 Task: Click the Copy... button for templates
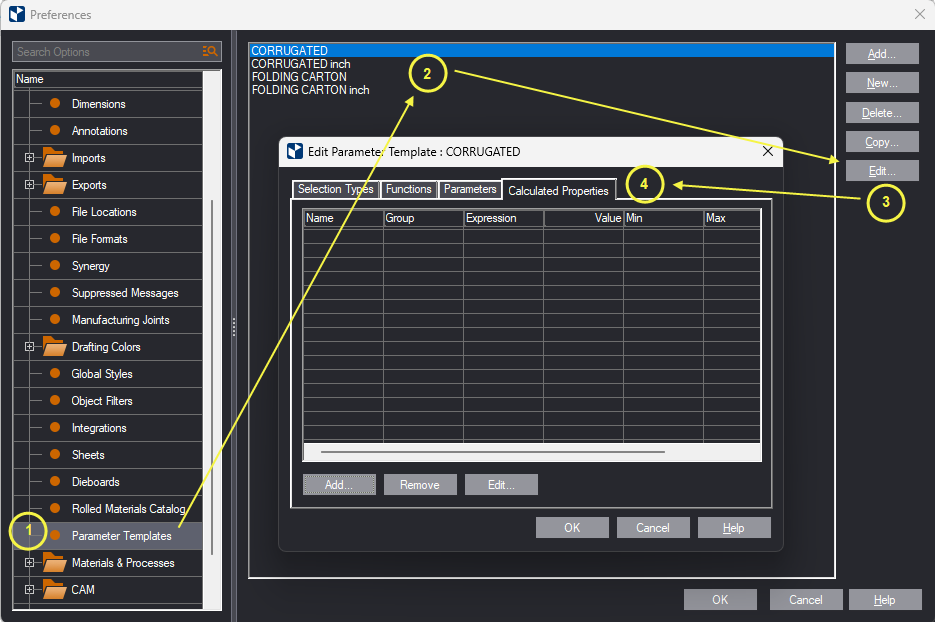881,142
